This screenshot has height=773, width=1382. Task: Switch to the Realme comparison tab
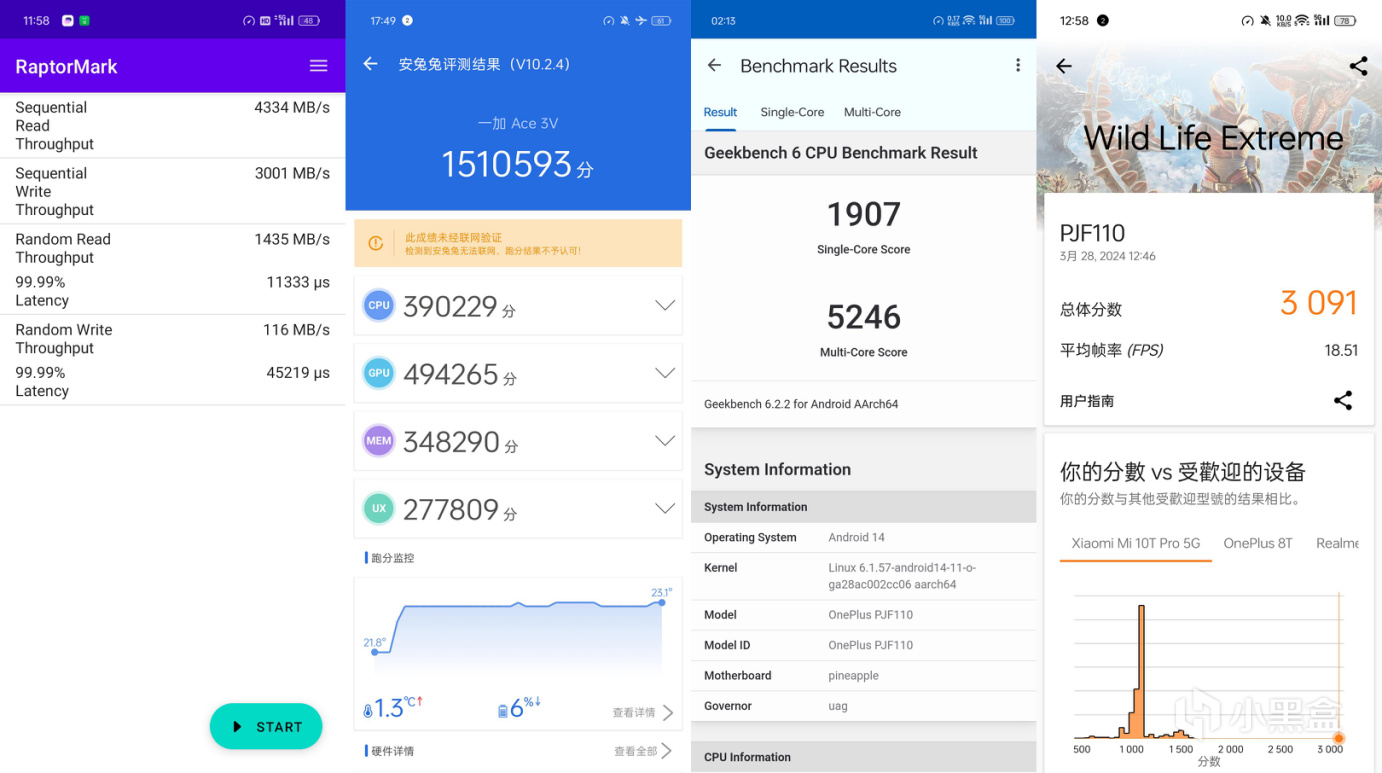click(1337, 543)
